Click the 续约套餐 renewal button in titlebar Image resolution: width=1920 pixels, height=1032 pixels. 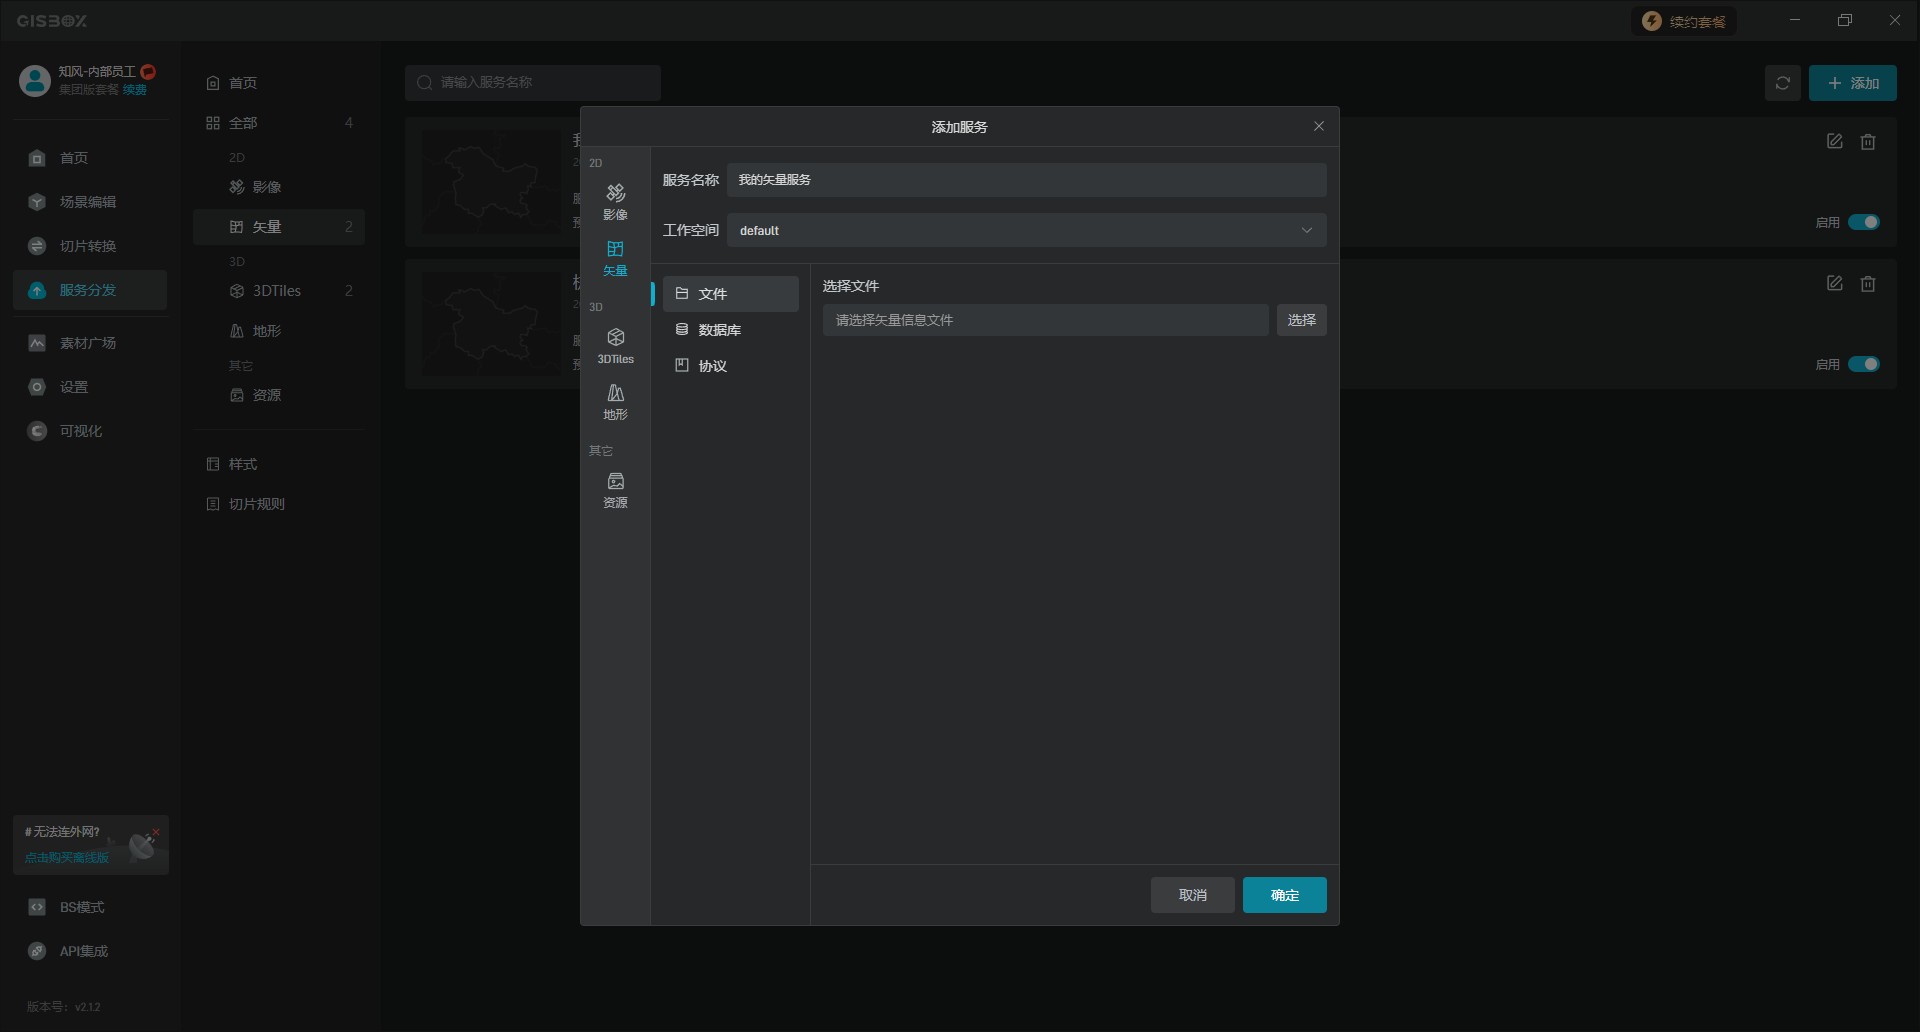coord(1685,21)
